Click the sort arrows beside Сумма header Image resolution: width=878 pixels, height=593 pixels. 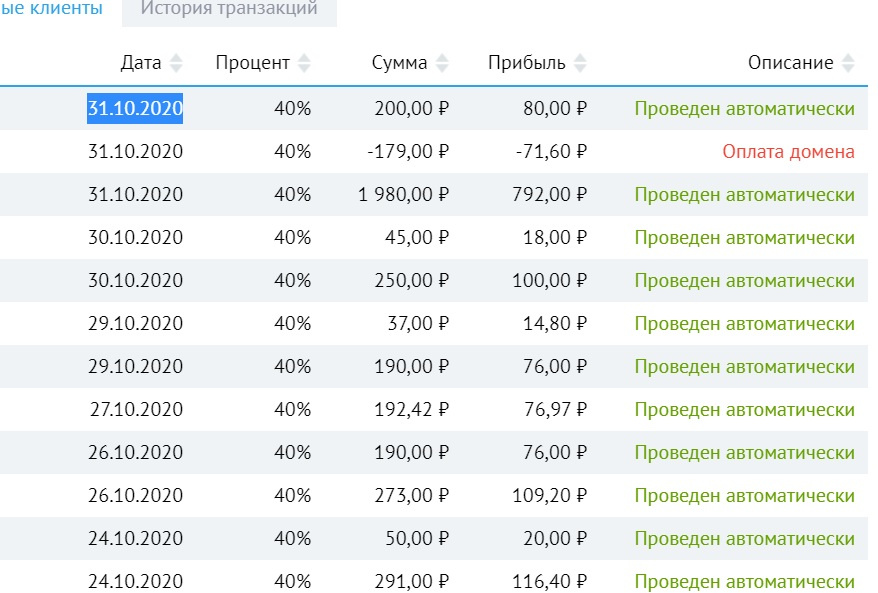(x=442, y=63)
